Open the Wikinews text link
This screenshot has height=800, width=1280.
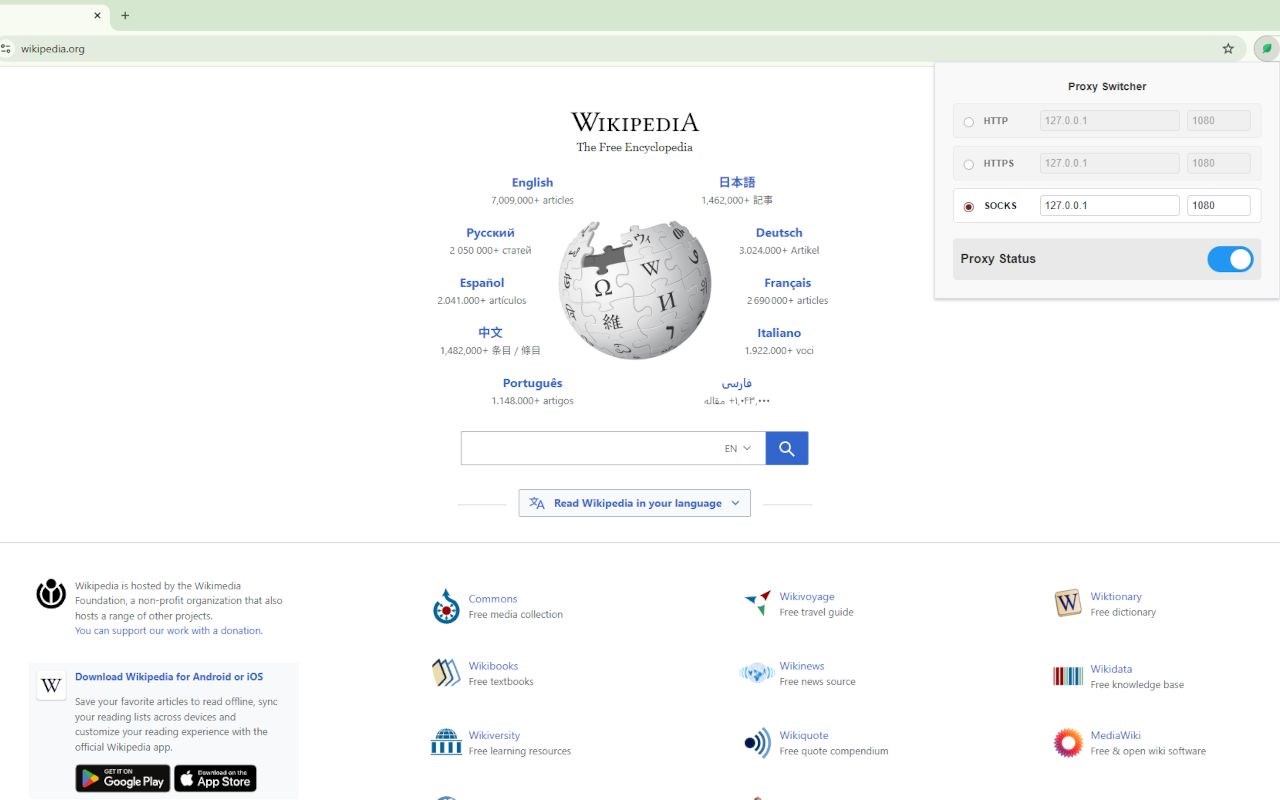point(802,666)
